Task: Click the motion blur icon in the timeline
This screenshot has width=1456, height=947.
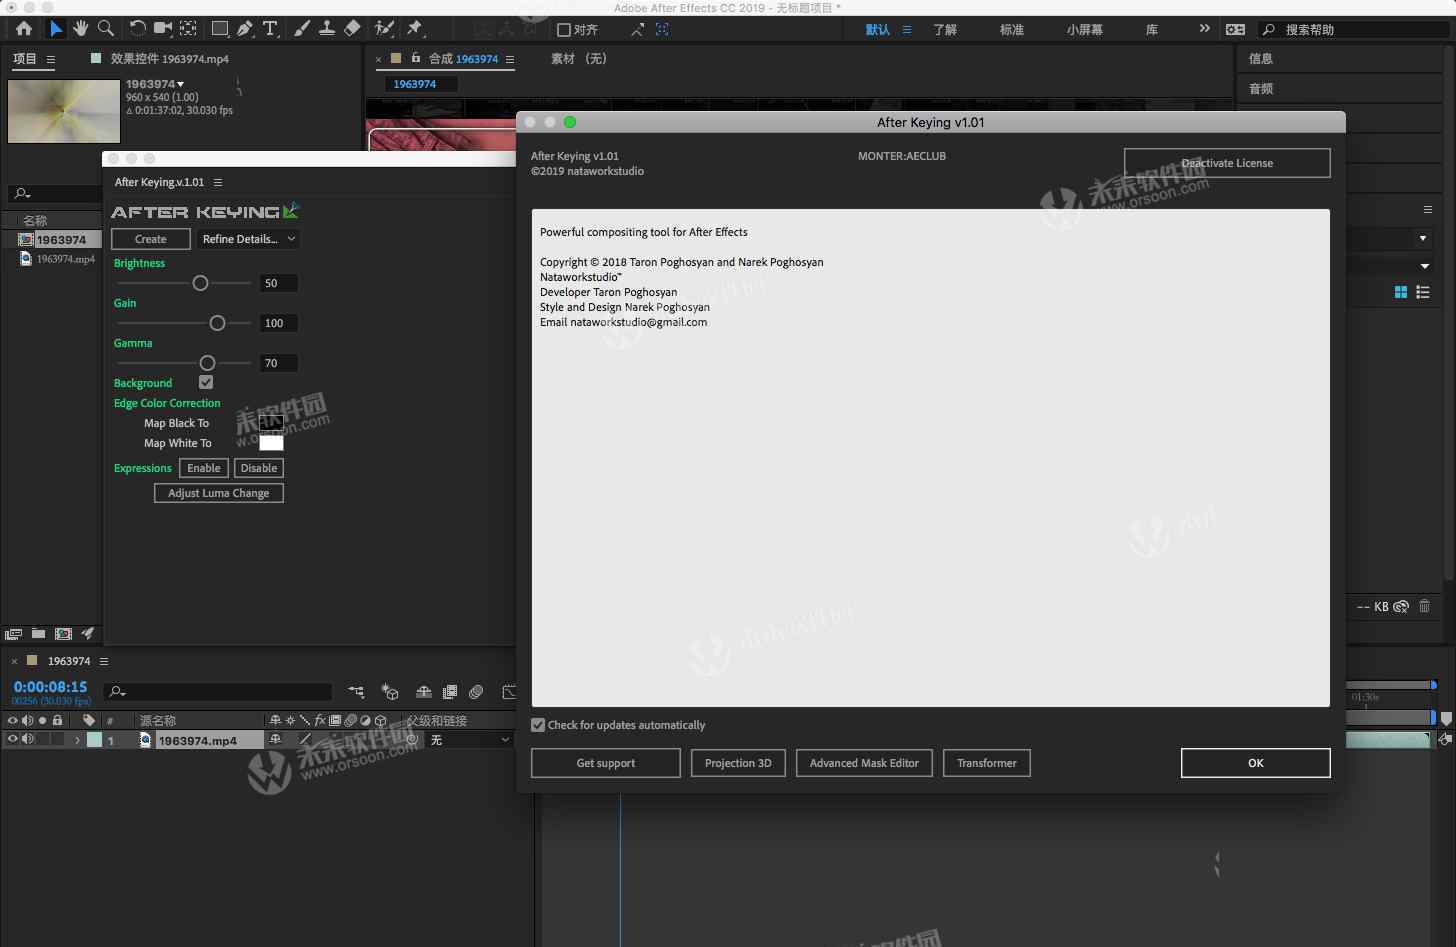Action: pyautogui.click(x=476, y=691)
